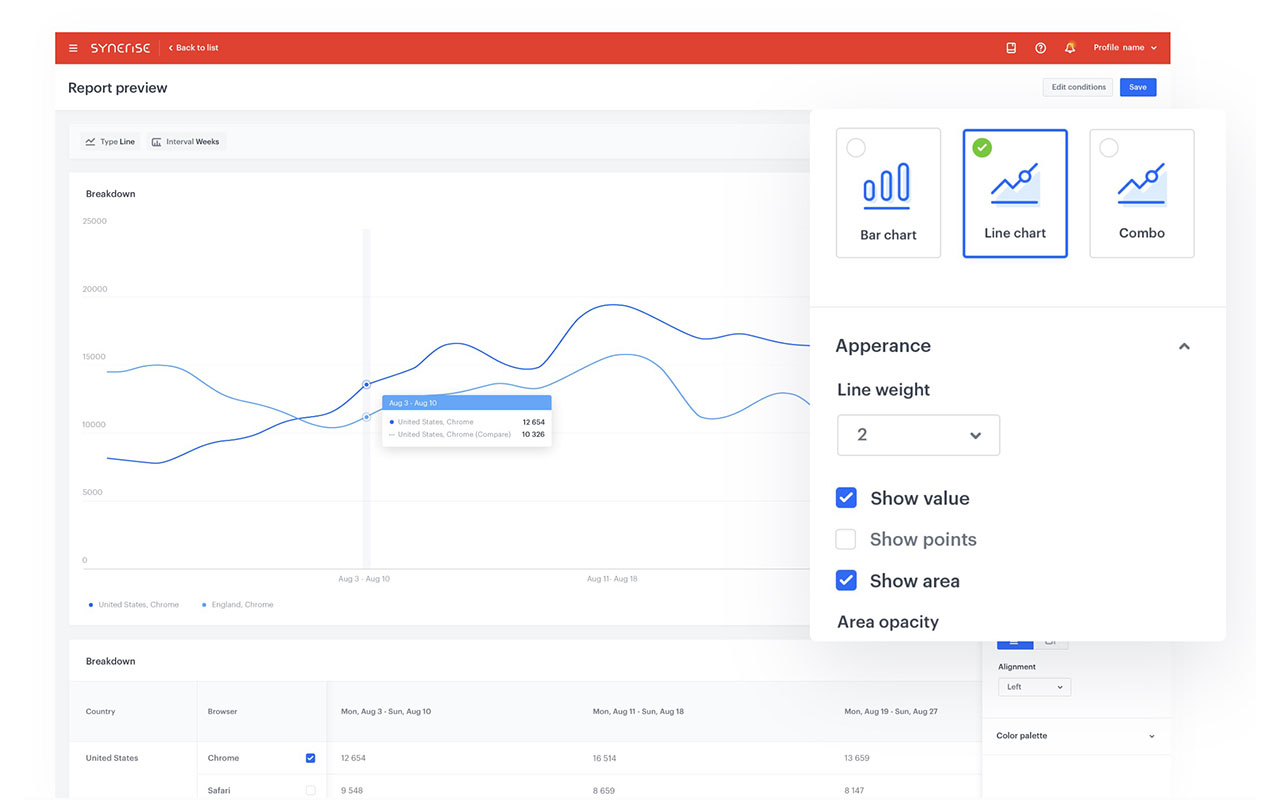Viewport: 1280px width, 800px height.
Task: Open the Profile name dropdown
Action: 1125,48
